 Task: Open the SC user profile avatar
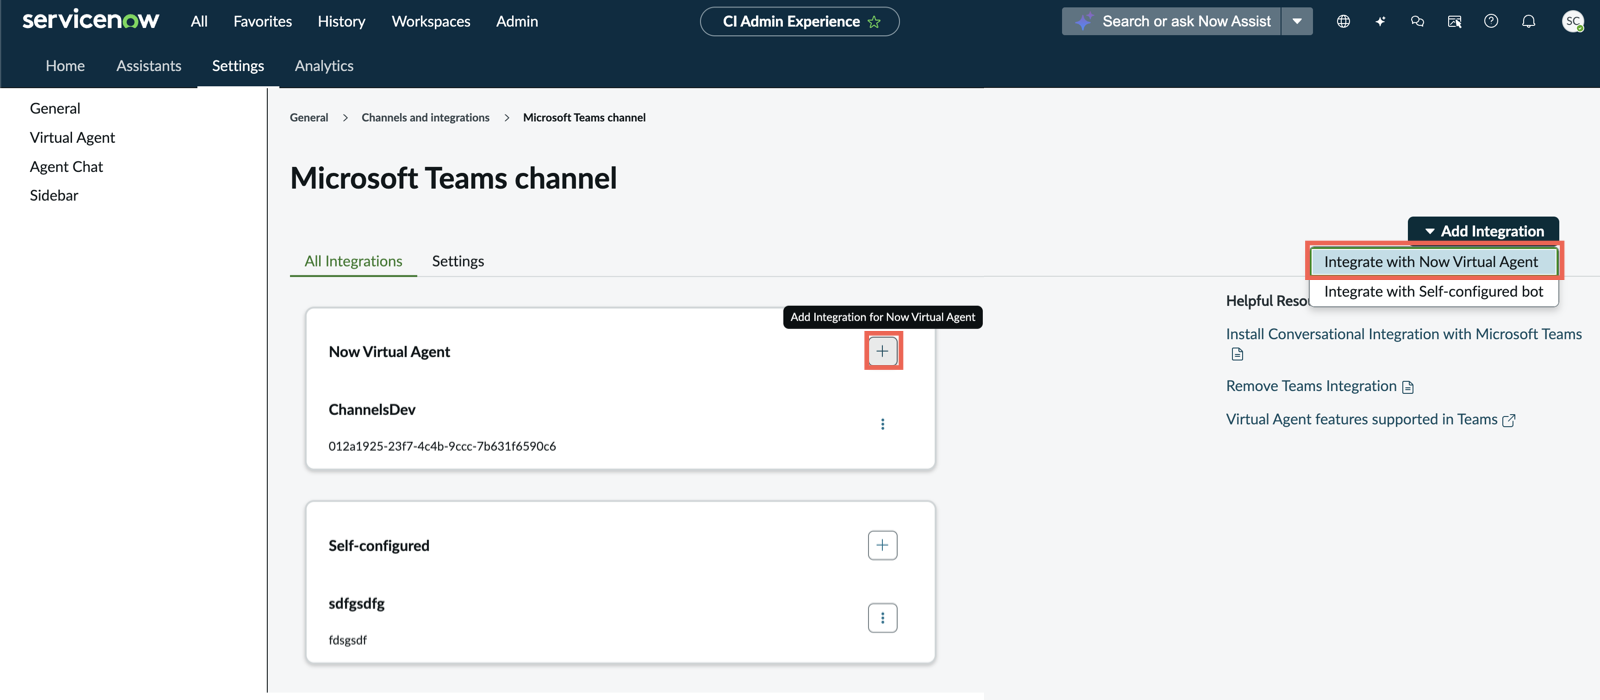click(1572, 21)
